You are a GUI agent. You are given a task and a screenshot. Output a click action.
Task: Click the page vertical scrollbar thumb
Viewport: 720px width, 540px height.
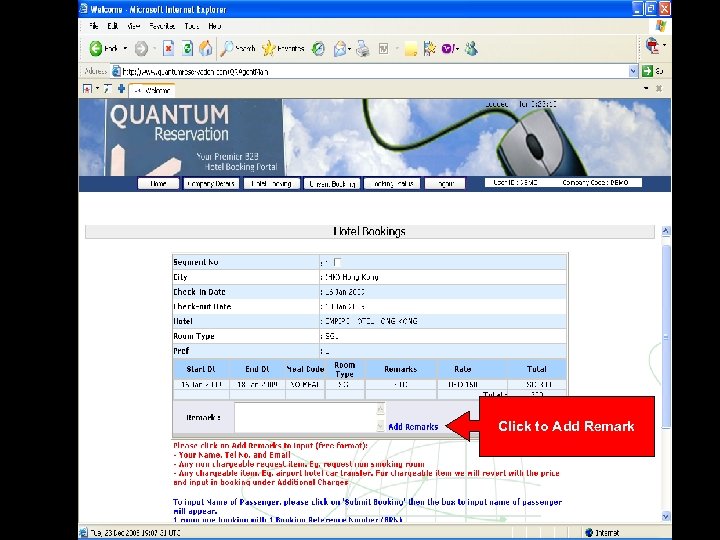click(666, 336)
